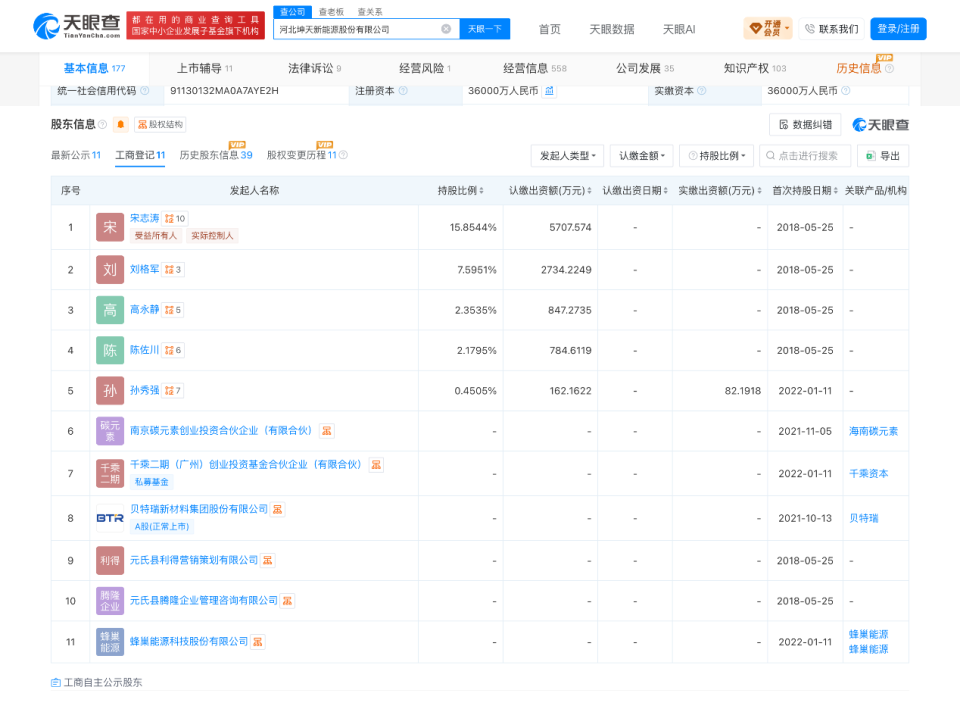This screenshot has width=960, height=712.
Task: Open the Tianyancha logo home link
Action: pos(77,26)
